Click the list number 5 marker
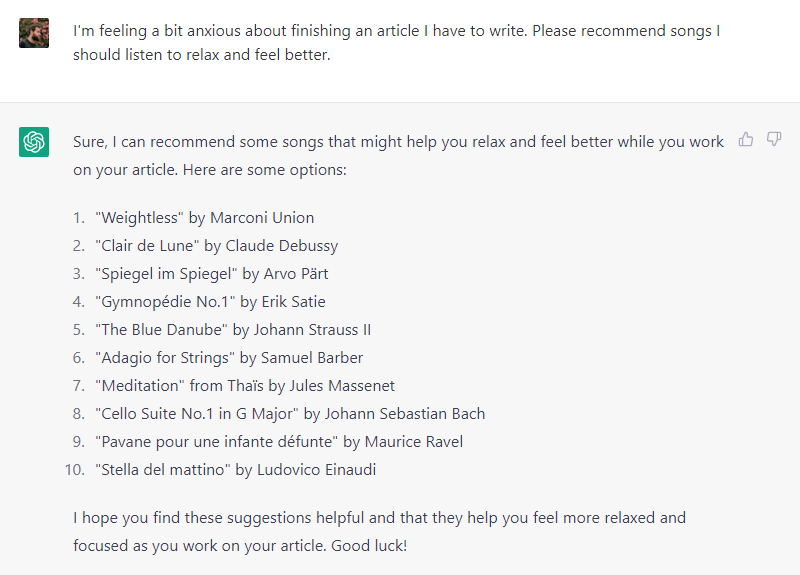This screenshot has width=800, height=575. click(x=79, y=330)
